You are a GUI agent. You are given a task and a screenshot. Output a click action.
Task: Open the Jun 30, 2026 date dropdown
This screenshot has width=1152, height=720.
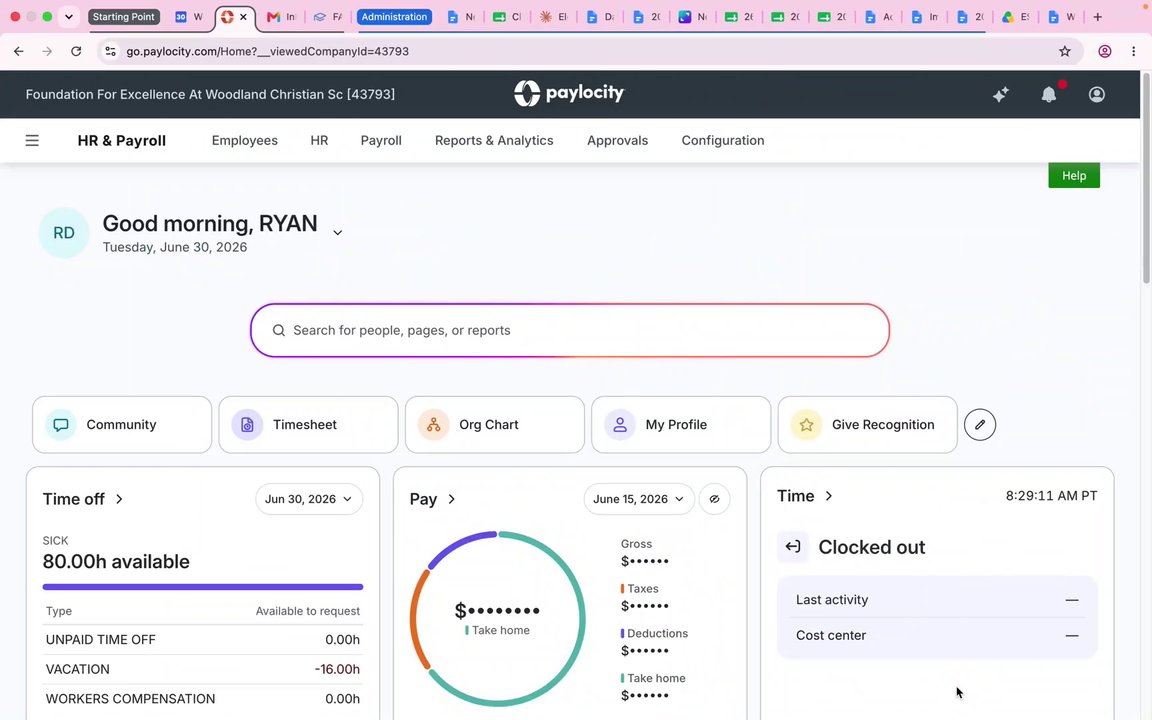(x=309, y=499)
